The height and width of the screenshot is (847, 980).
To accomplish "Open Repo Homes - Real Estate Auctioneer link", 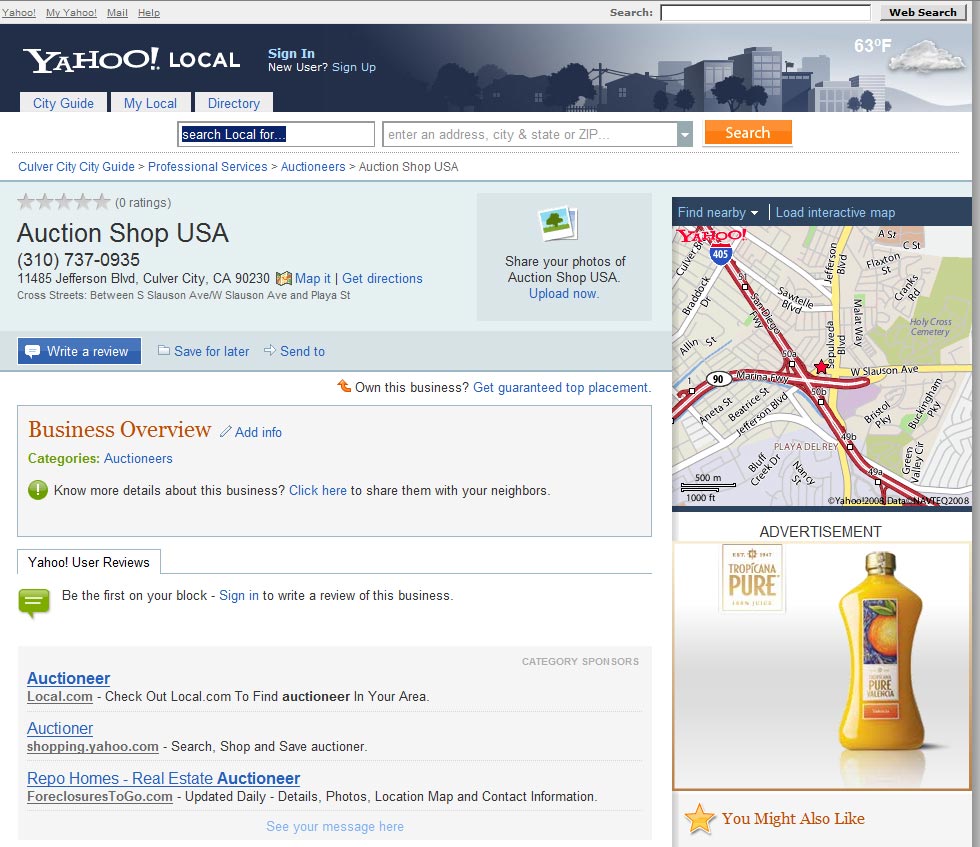I will [164, 778].
